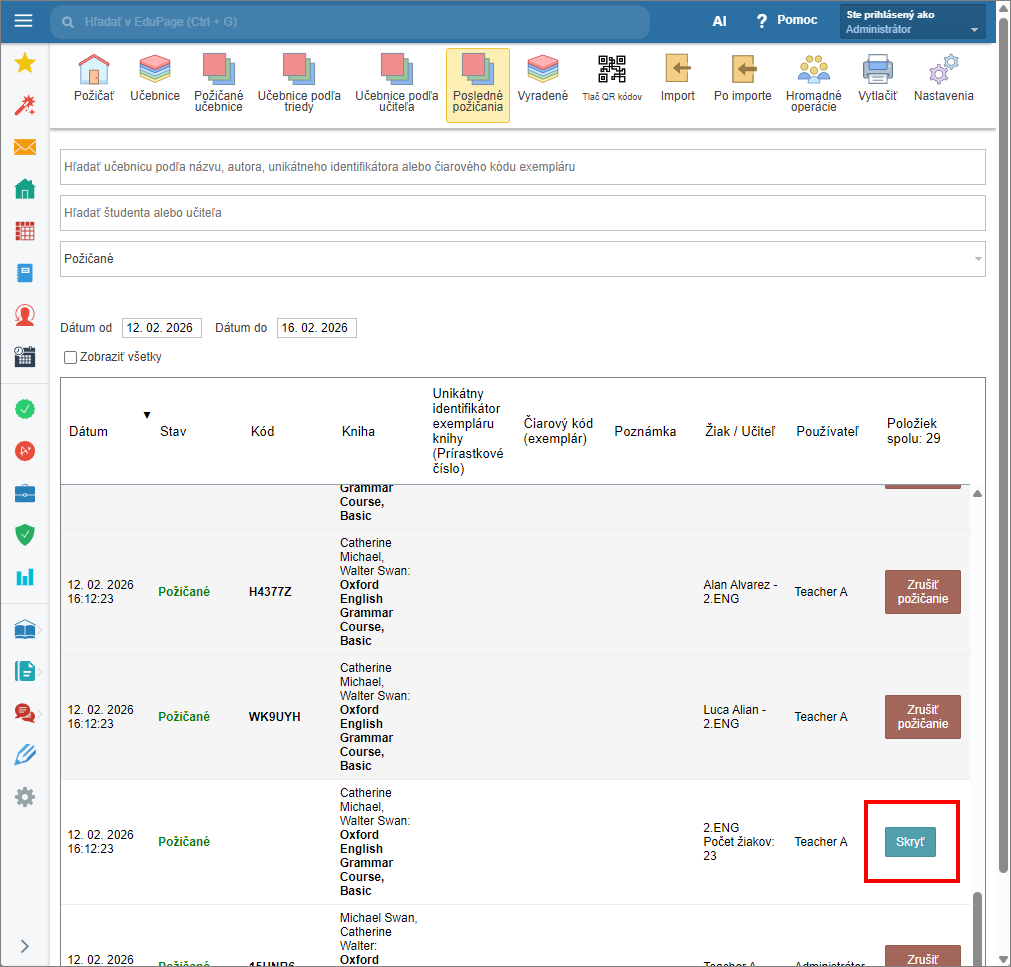Click the star favorites sidebar icon
This screenshot has width=1011, height=967.
[x=25, y=64]
